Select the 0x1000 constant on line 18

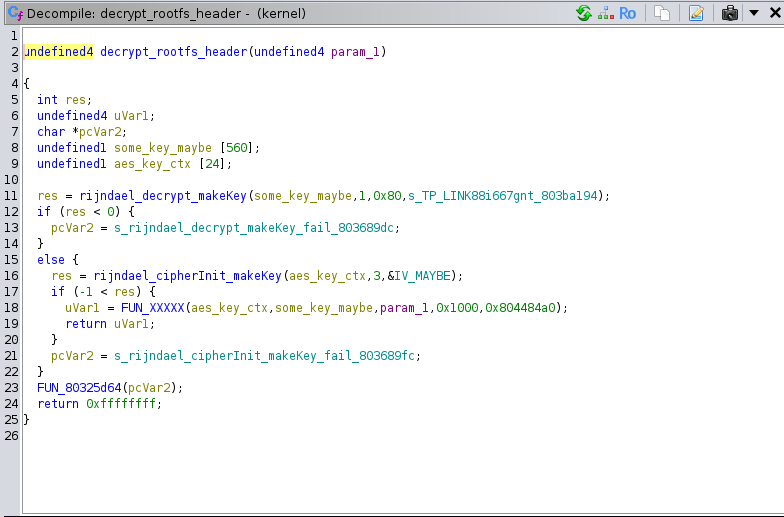coord(457,308)
